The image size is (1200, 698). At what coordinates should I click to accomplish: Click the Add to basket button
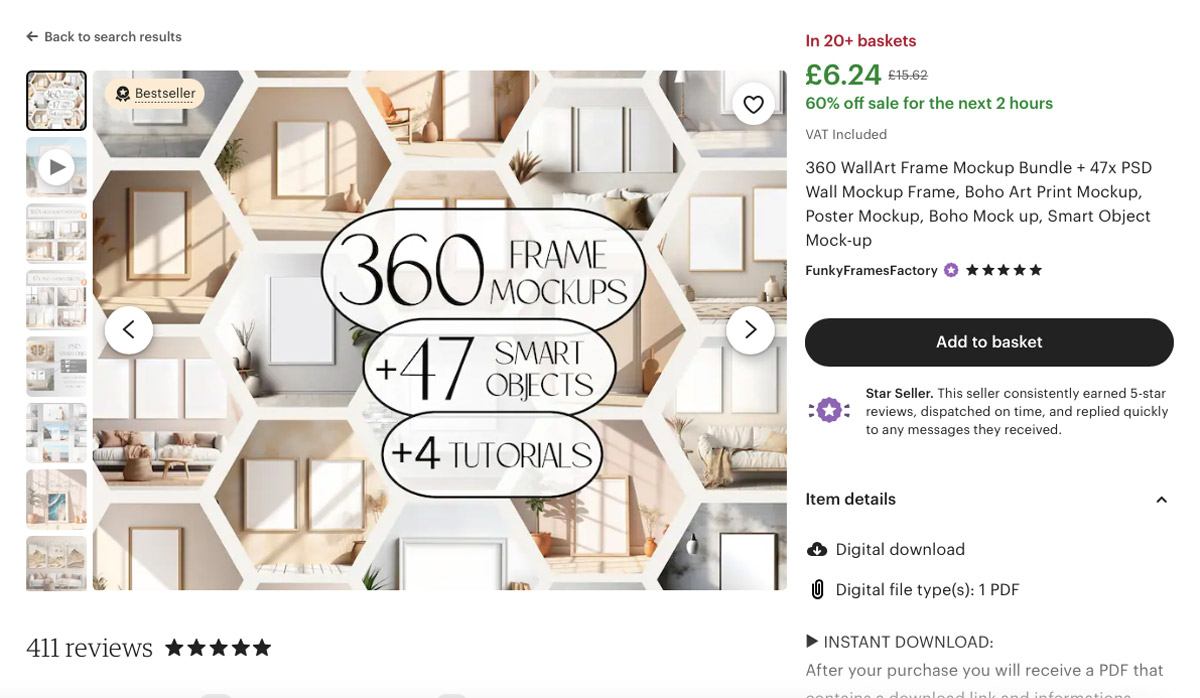tap(988, 341)
